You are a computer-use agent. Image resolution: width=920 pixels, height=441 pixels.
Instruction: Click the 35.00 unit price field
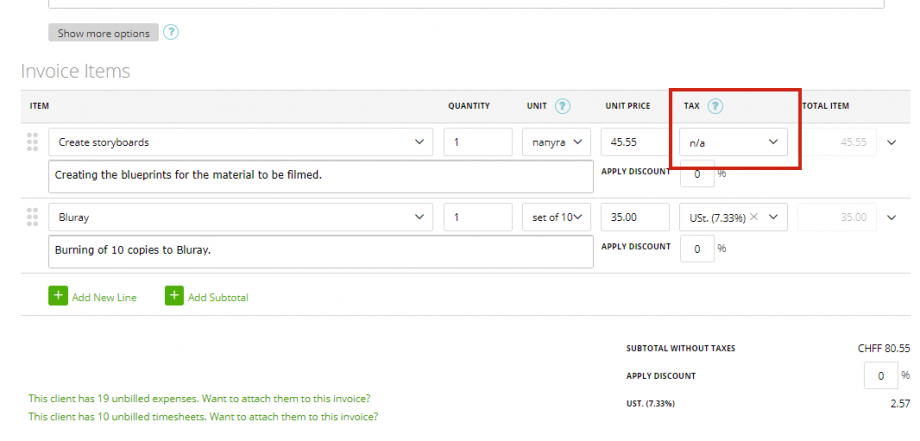(x=635, y=217)
